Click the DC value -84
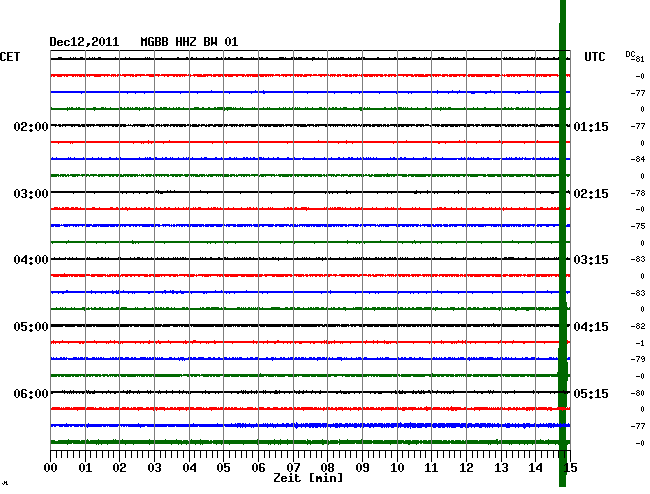This screenshot has height=494, width=650. [638, 159]
